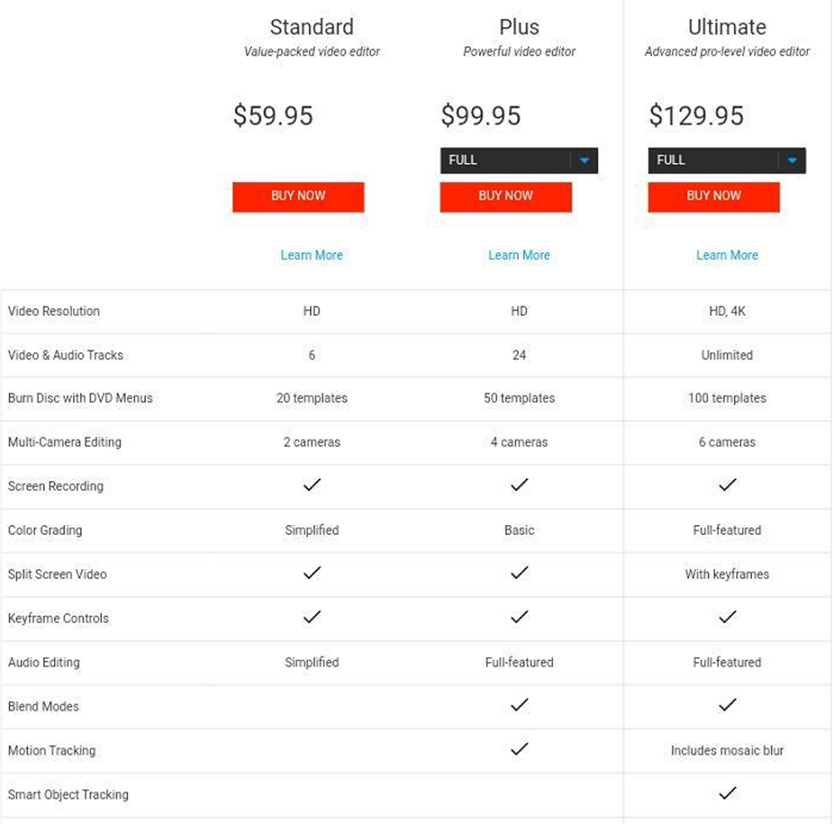Open the Plus plan FULL version dropdown
The width and height of the screenshot is (834, 824).
(x=519, y=160)
